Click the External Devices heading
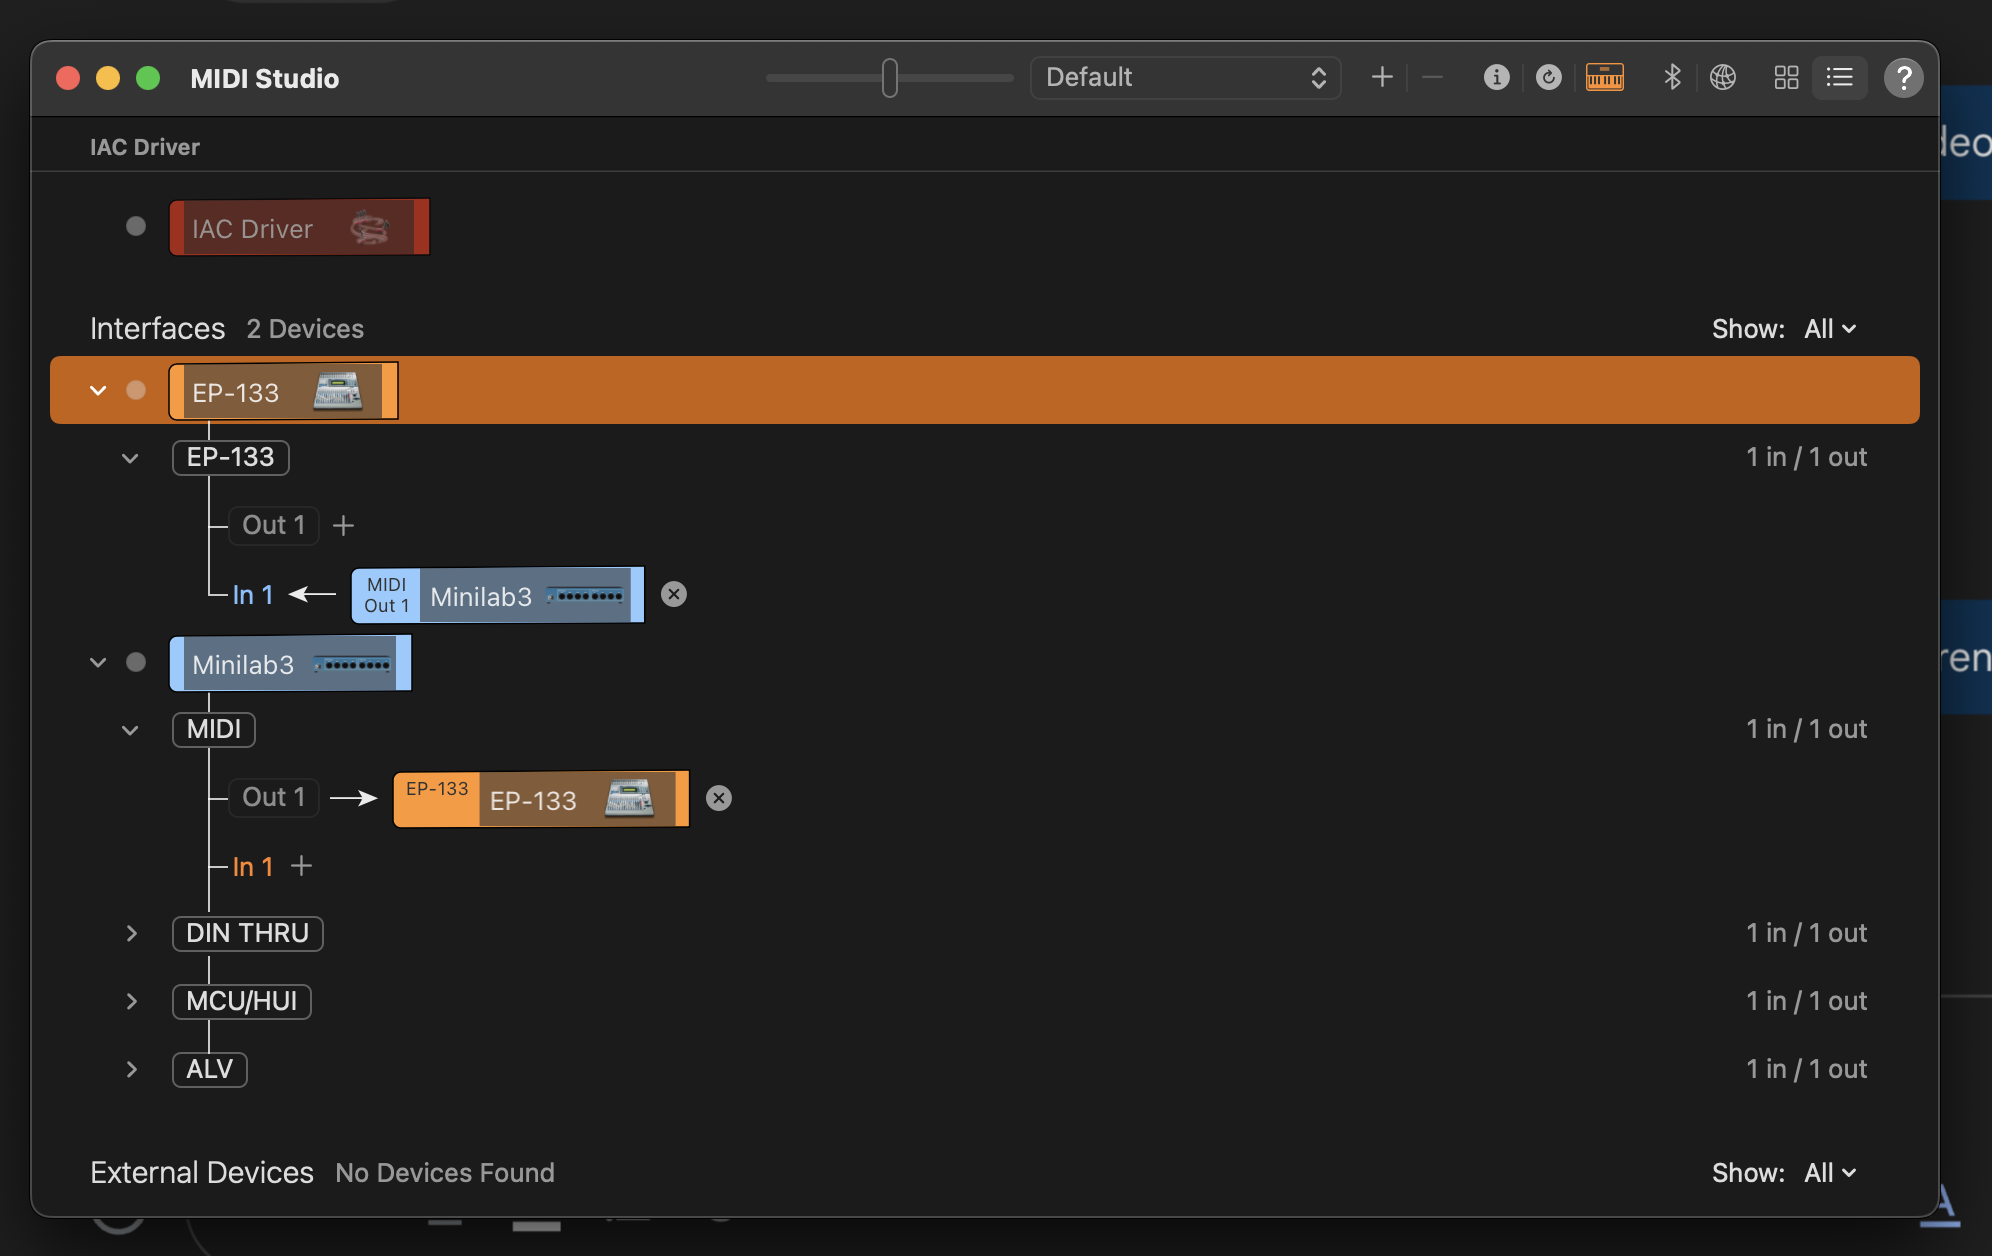This screenshot has height=1256, width=1992. pos(202,1172)
